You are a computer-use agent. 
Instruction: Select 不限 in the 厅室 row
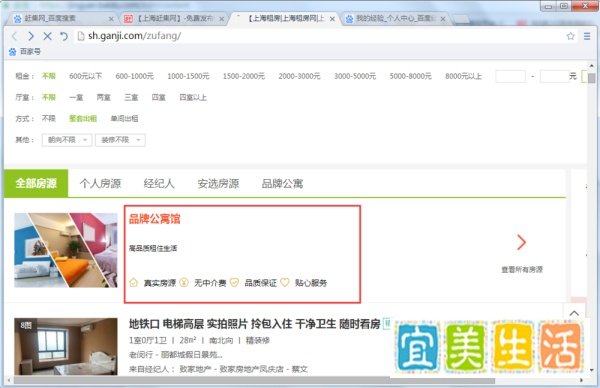(49, 98)
